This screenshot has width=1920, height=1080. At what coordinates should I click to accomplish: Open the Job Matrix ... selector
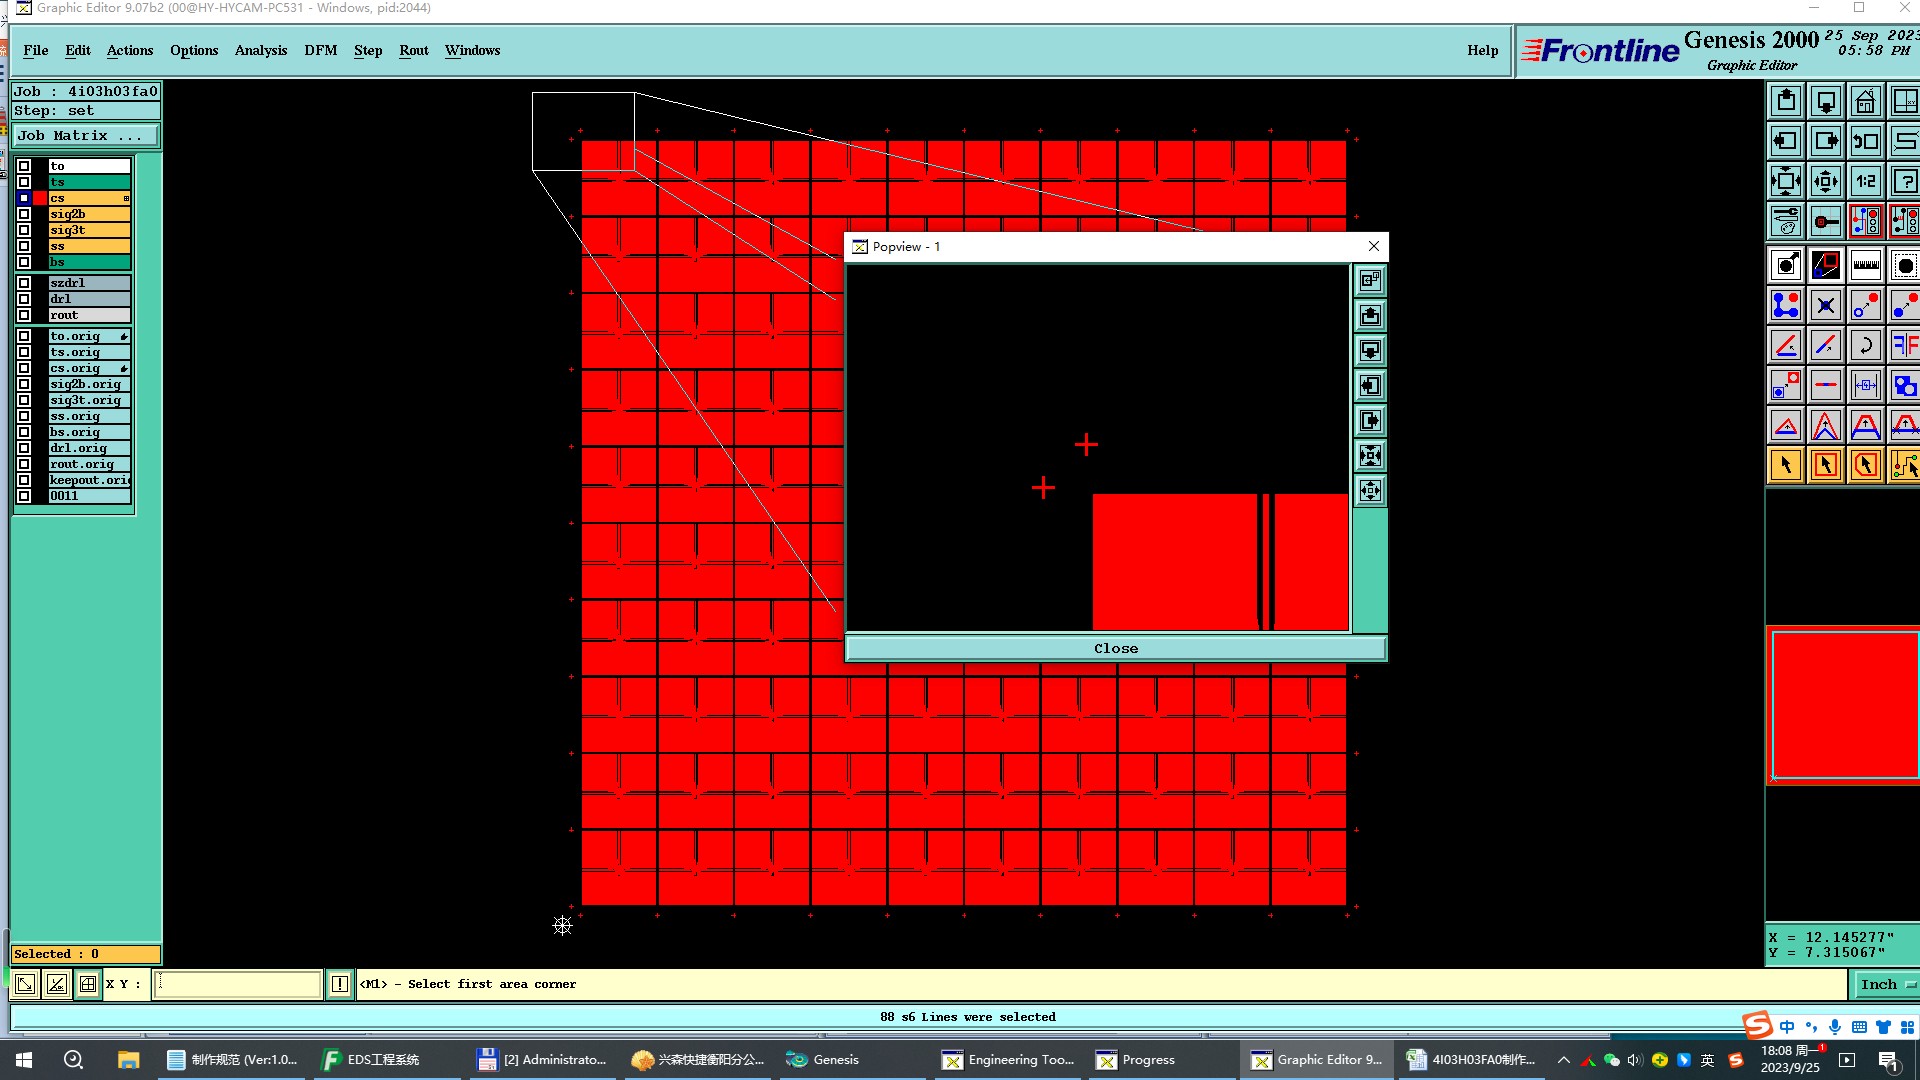click(85, 136)
